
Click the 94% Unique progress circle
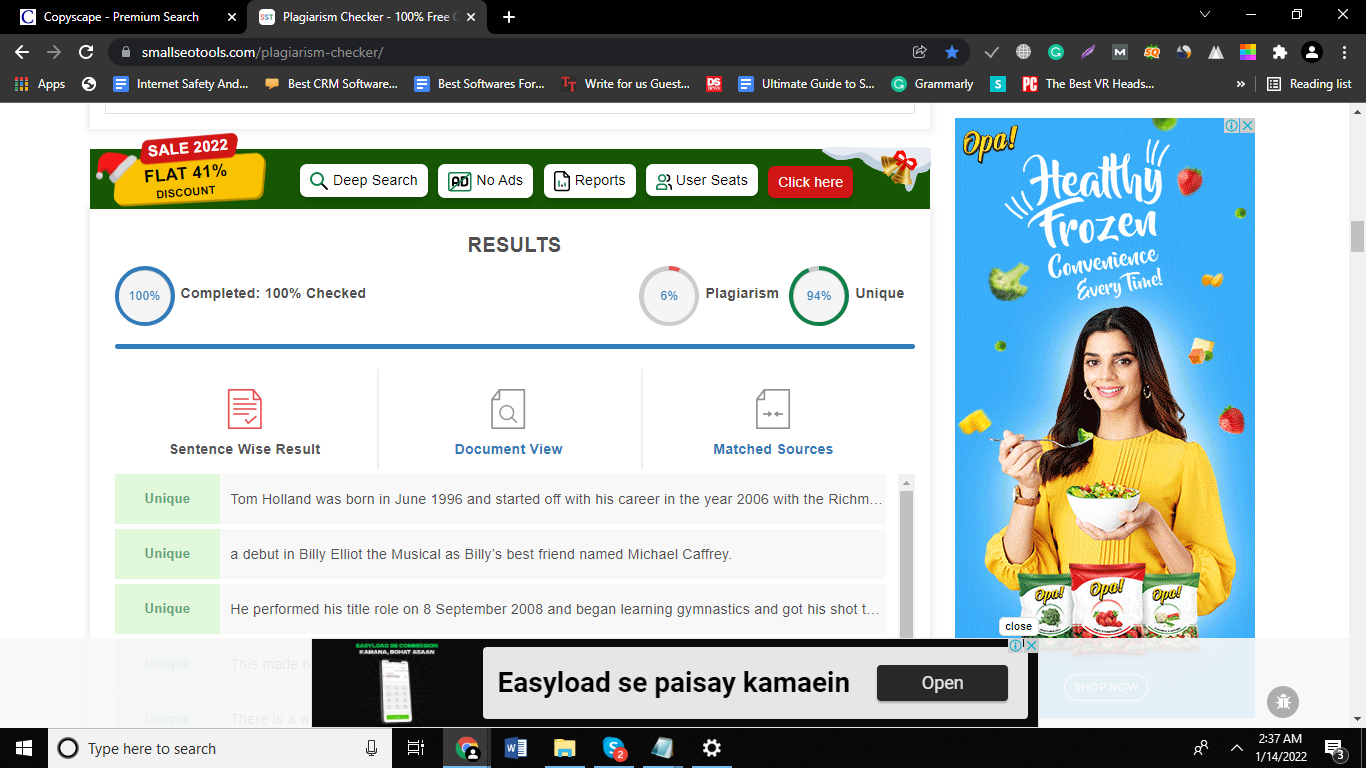819,295
